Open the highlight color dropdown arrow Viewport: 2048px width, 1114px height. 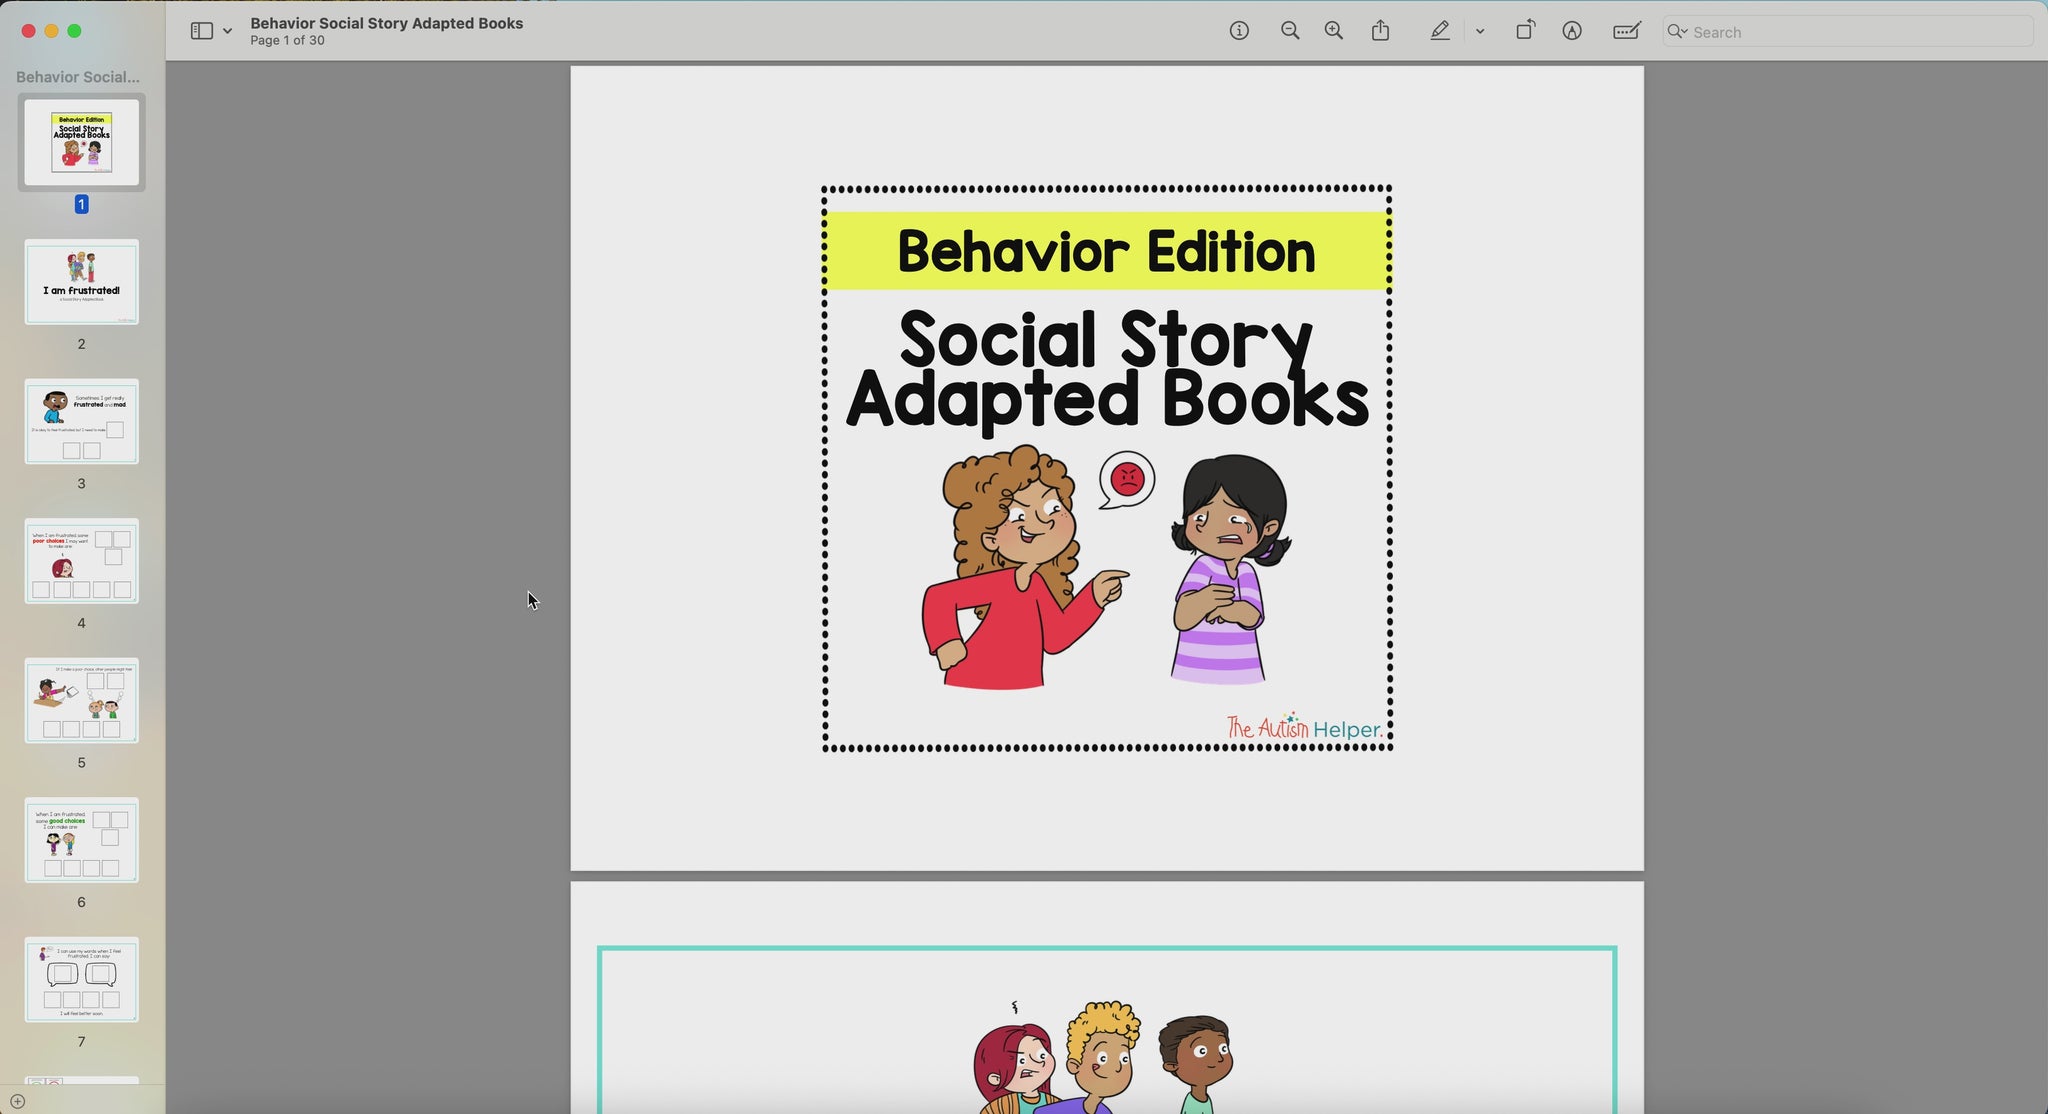pyautogui.click(x=1480, y=31)
